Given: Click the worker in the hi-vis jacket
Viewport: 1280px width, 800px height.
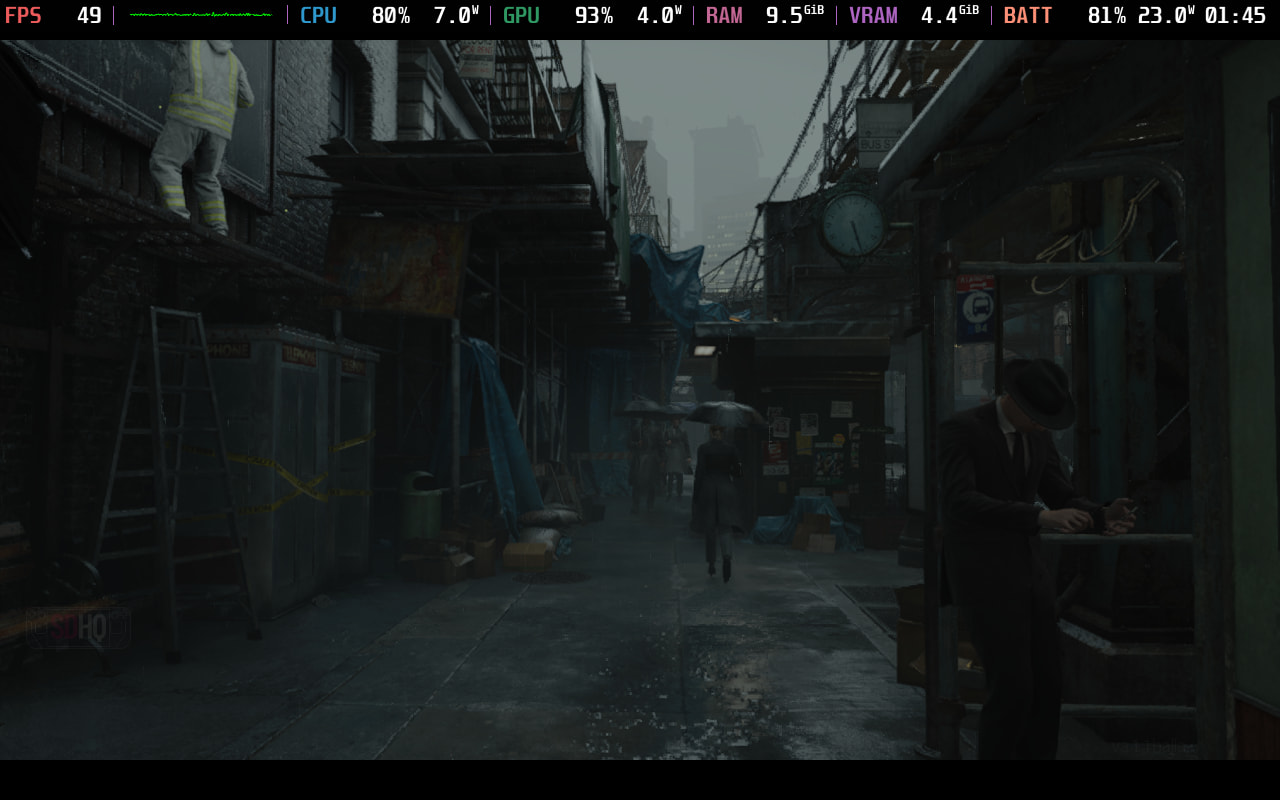Looking at the screenshot, I should 202,135.
